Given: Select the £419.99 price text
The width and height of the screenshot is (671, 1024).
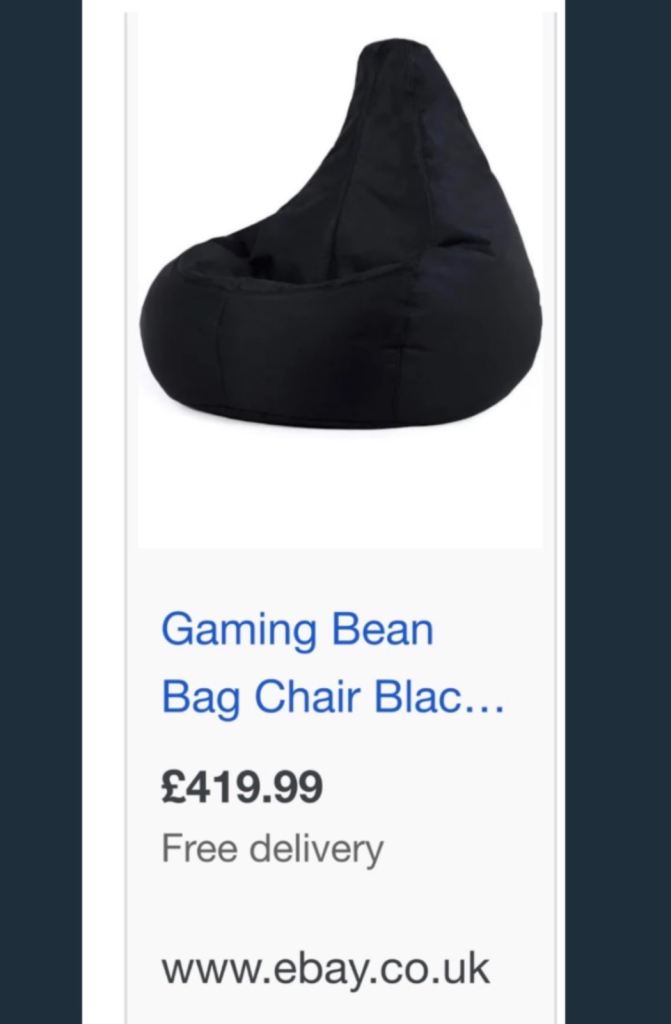Looking at the screenshot, I should pos(242,788).
